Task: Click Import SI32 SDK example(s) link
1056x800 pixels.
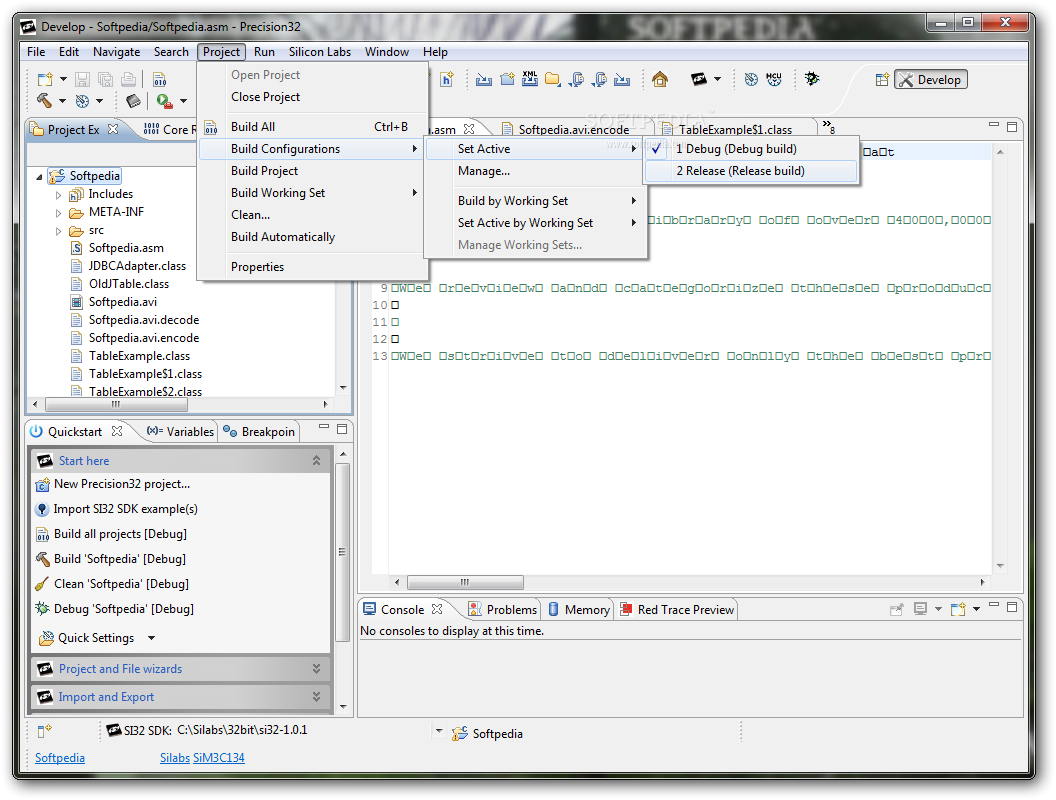Action: tap(125, 509)
